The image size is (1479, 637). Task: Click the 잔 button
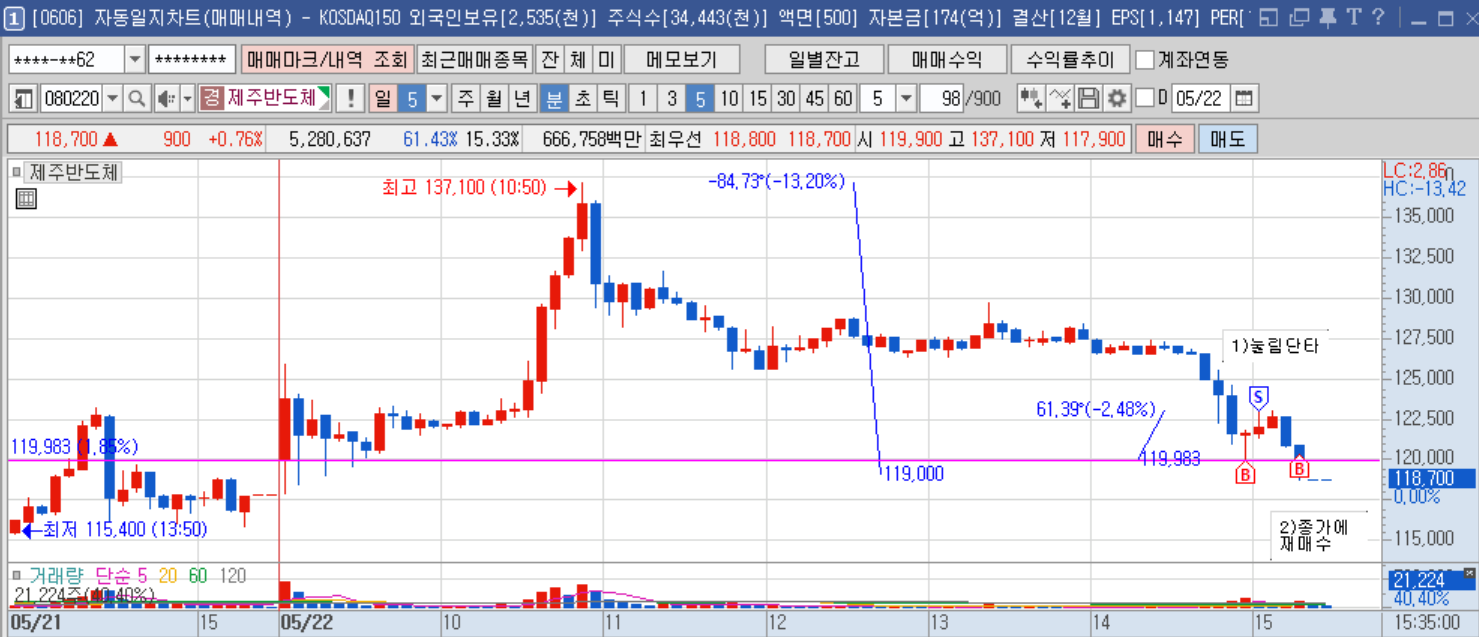pos(549,59)
